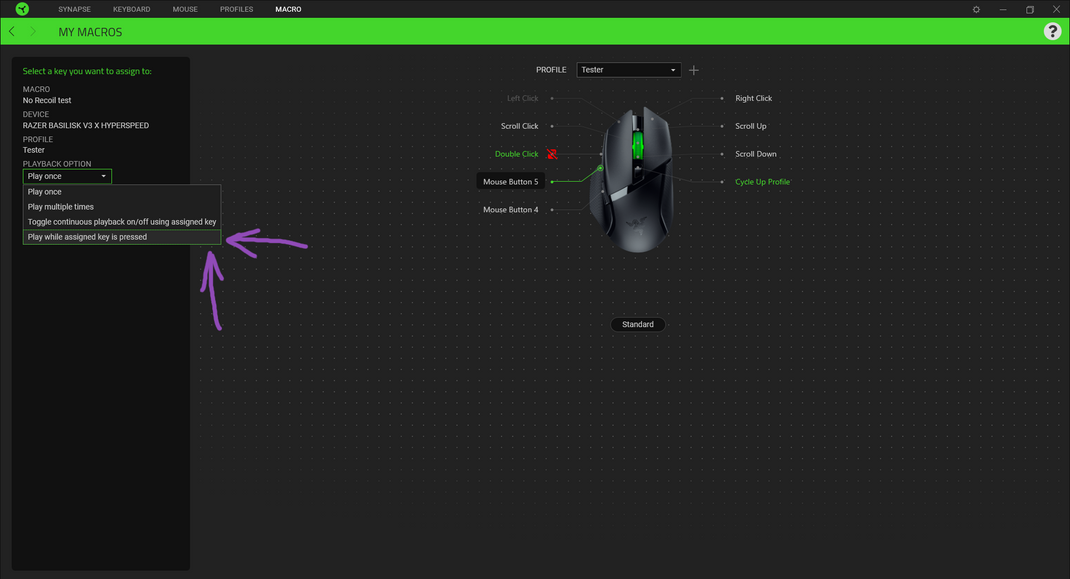
Task: Open the help question mark icon
Action: tap(1052, 31)
